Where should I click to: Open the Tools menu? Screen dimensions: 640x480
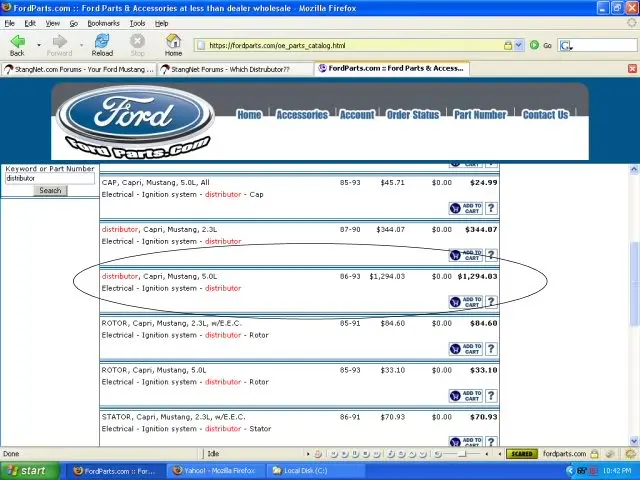[137, 23]
